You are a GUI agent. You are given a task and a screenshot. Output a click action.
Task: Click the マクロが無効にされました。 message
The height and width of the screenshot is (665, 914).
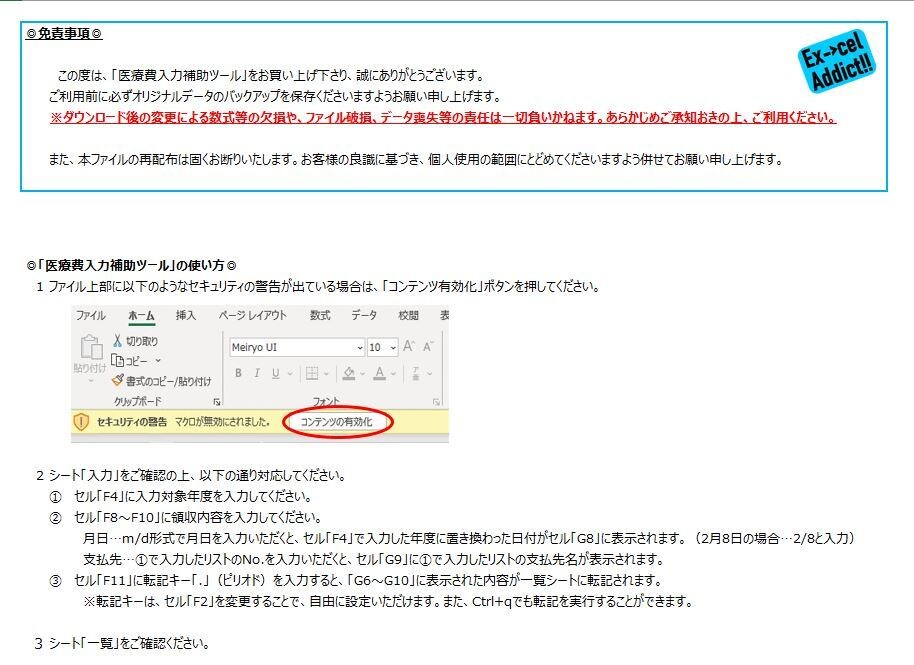tap(223, 421)
